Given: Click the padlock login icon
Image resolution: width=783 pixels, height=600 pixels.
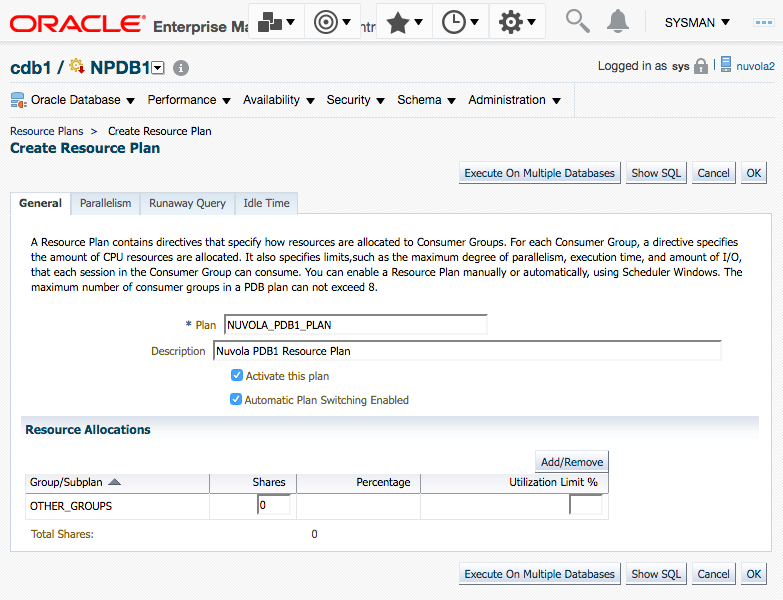Looking at the screenshot, I should pos(701,66).
